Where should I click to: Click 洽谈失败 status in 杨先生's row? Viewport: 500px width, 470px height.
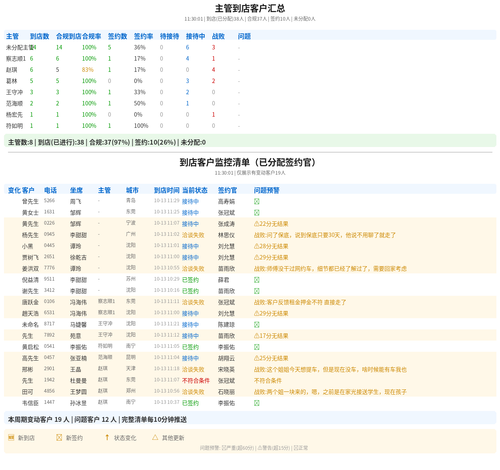(x=193, y=235)
